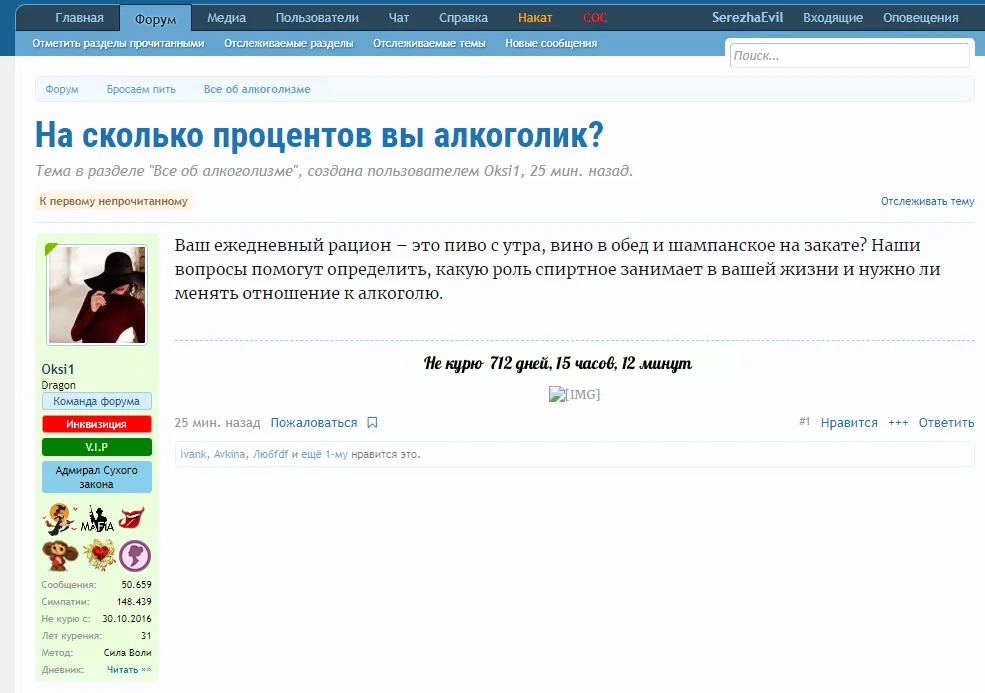Click the green V.I.P badge
The width and height of the screenshot is (985, 693).
click(x=96, y=446)
